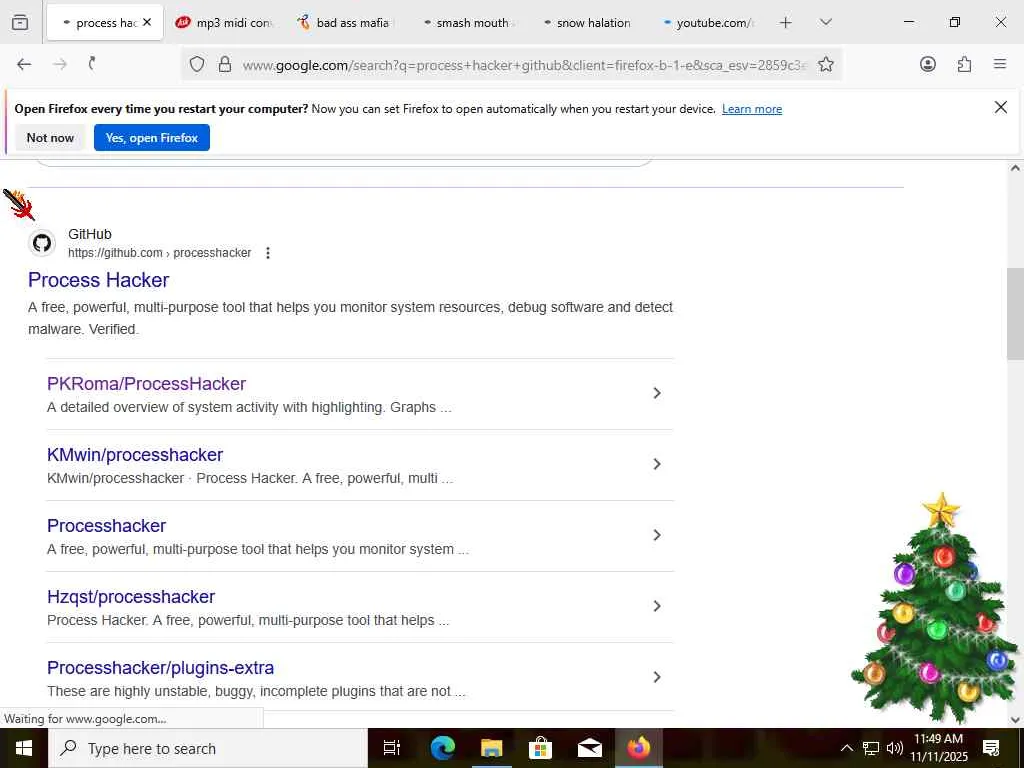The height and width of the screenshot is (768, 1024).
Task: Click the Firefox taskbar icon
Action: pyautogui.click(x=639, y=748)
